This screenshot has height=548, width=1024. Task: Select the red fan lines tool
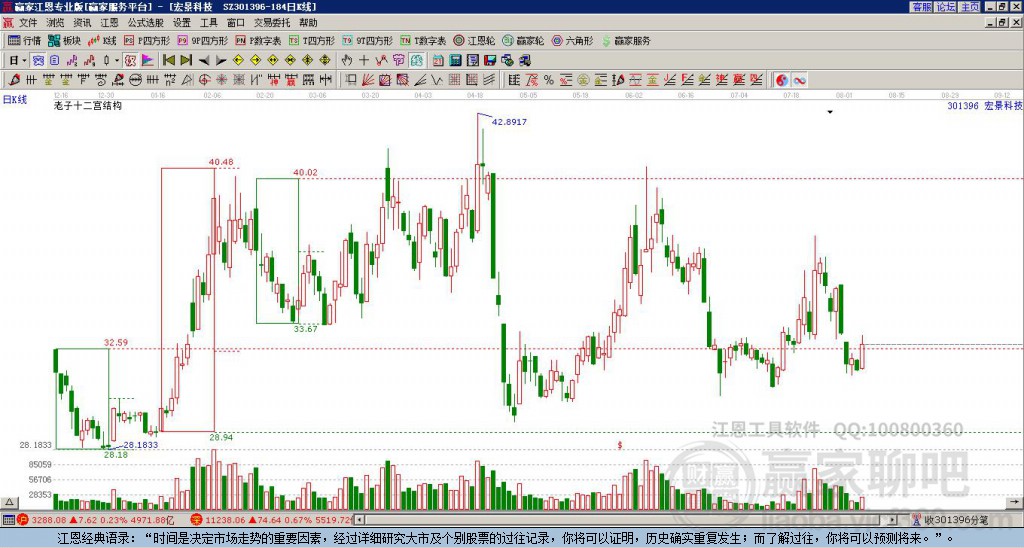(368, 80)
